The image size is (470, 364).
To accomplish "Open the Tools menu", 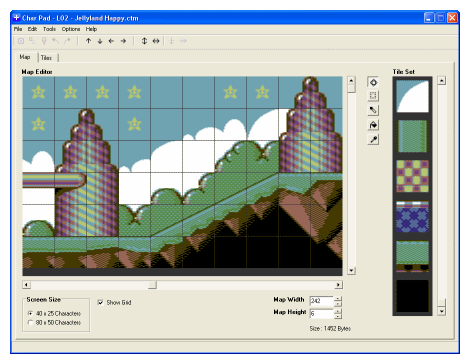I will [x=49, y=29].
